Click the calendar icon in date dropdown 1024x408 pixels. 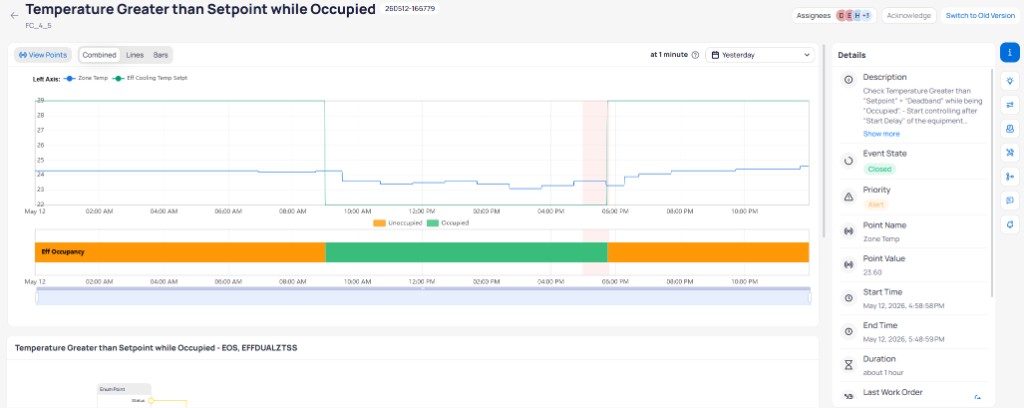click(x=715, y=55)
